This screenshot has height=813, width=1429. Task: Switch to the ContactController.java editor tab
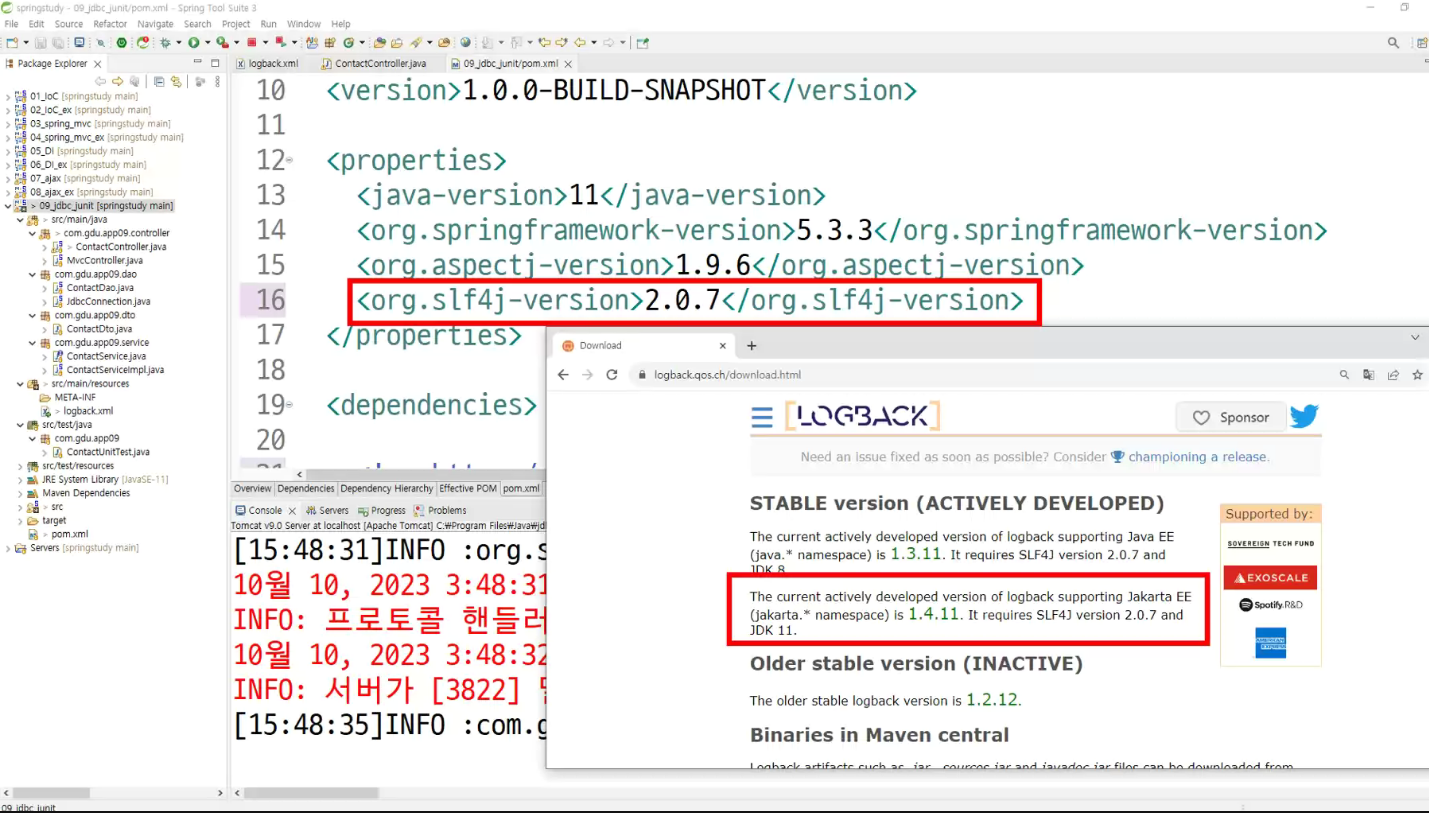click(373, 63)
